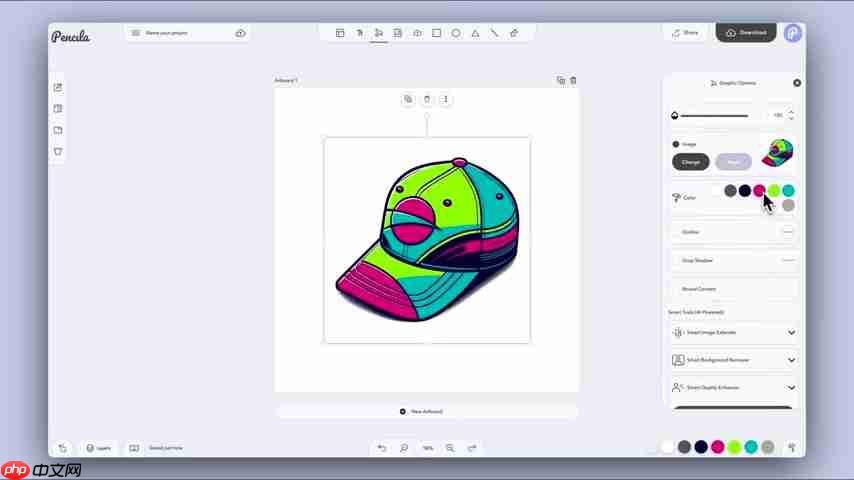Click the Download button
854x480 pixels.
tap(746, 33)
